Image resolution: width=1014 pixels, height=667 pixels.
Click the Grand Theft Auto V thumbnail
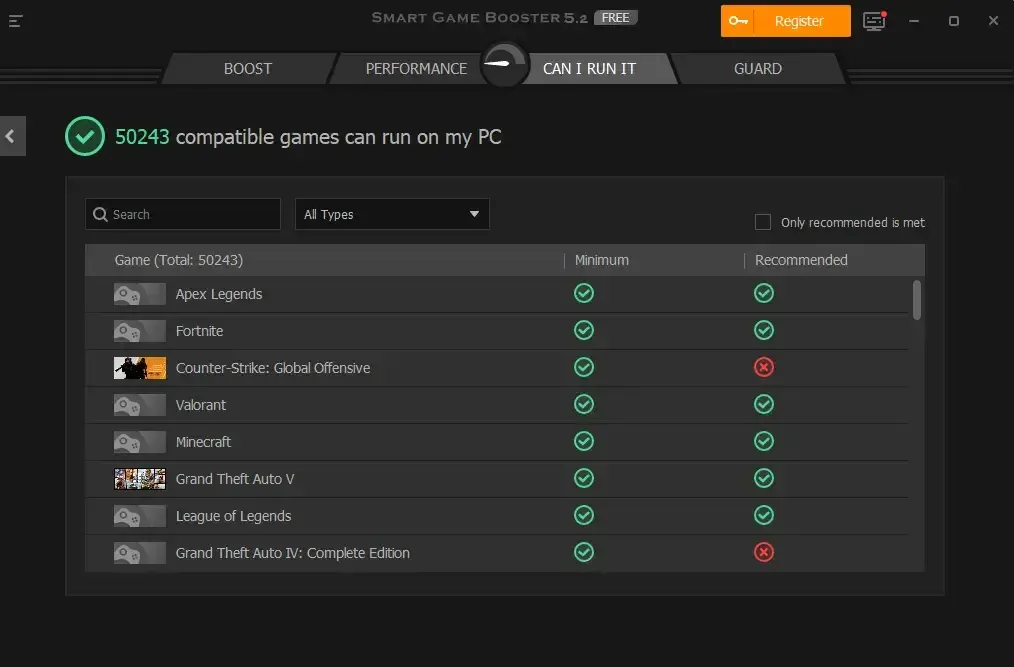coord(140,478)
